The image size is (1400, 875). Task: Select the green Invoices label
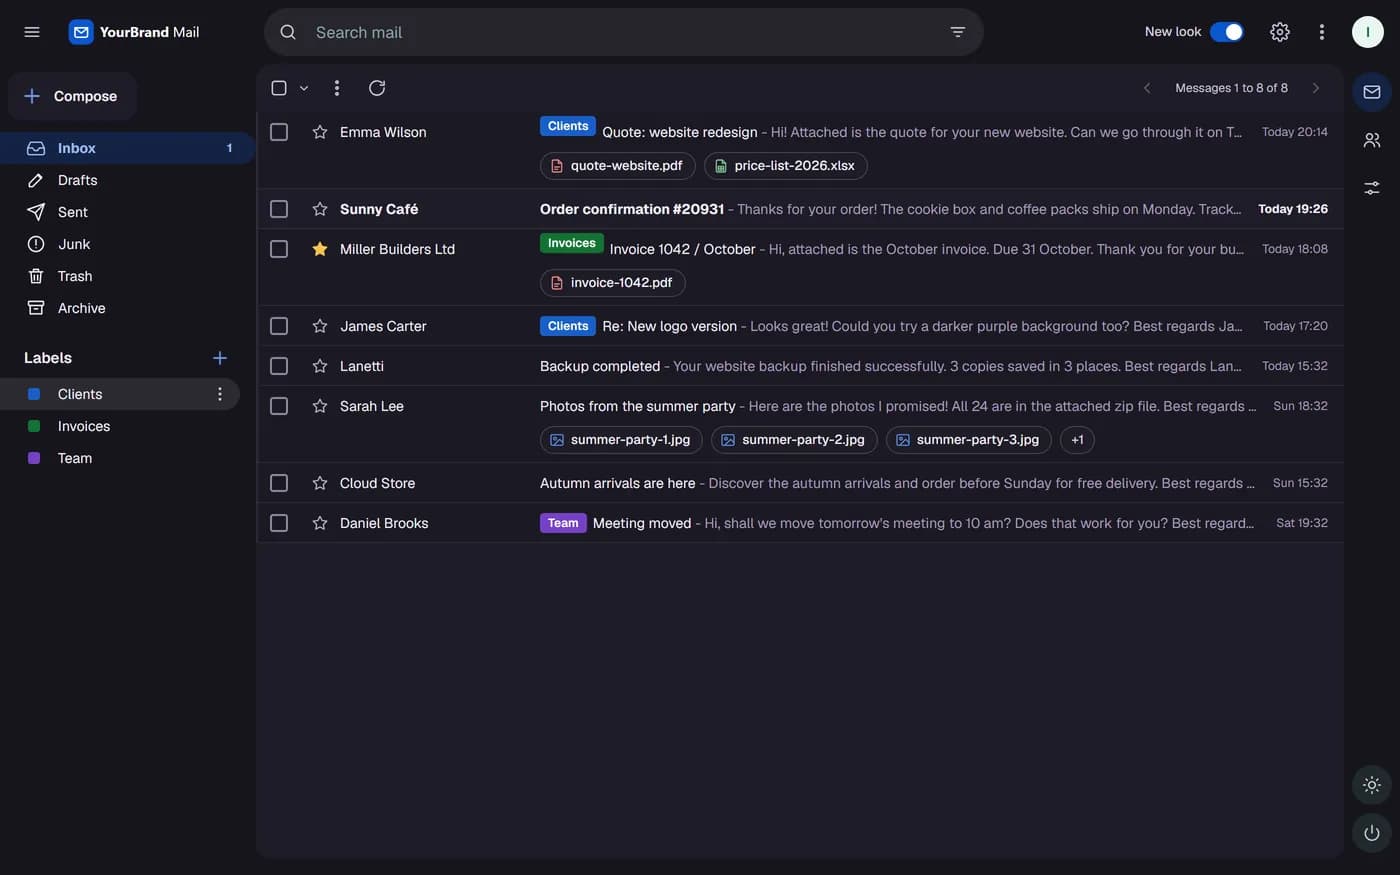point(120,426)
